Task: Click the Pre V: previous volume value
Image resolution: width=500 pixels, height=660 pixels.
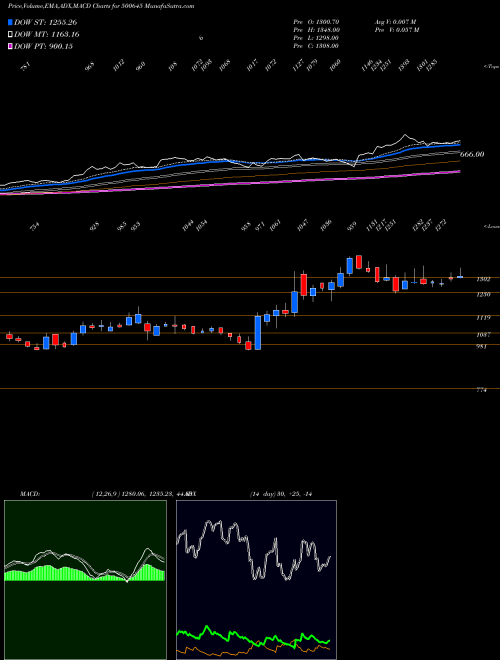Action: point(397,30)
